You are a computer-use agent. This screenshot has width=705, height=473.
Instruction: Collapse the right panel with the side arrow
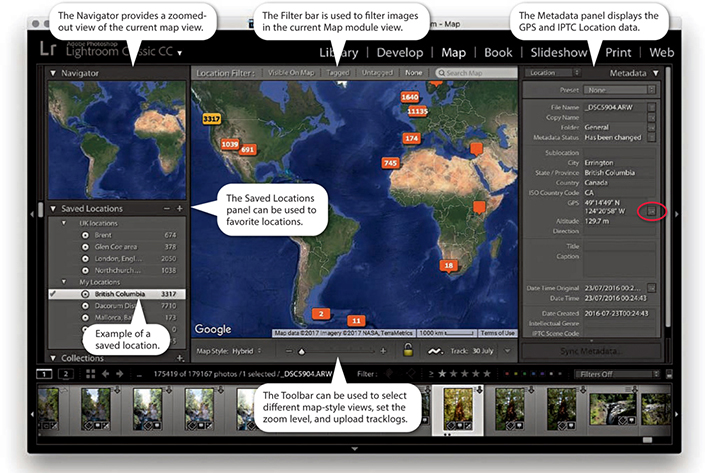click(x=676, y=214)
